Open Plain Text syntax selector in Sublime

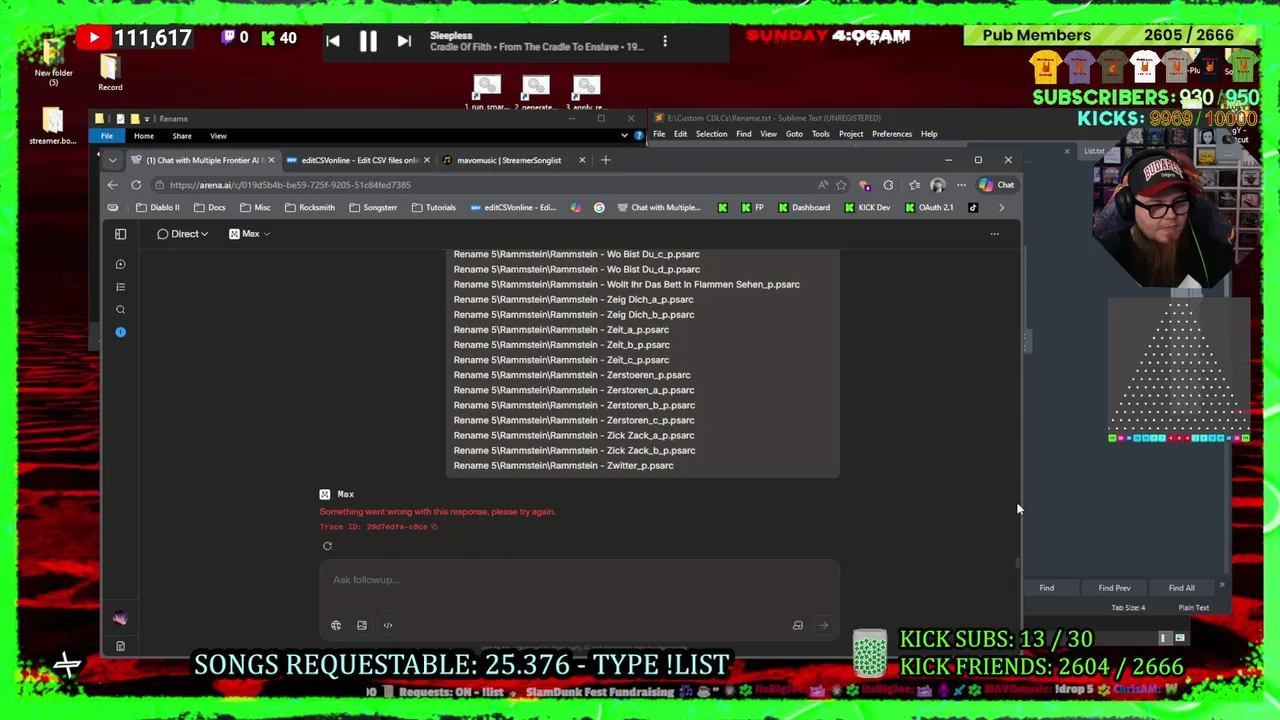1194,608
